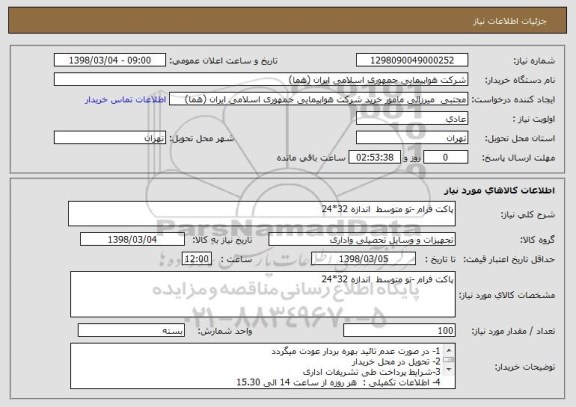The width and height of the screenshot is (576, 407).
Task: Click the unit of measure field showing بسته
Action: tap(131, 330)
